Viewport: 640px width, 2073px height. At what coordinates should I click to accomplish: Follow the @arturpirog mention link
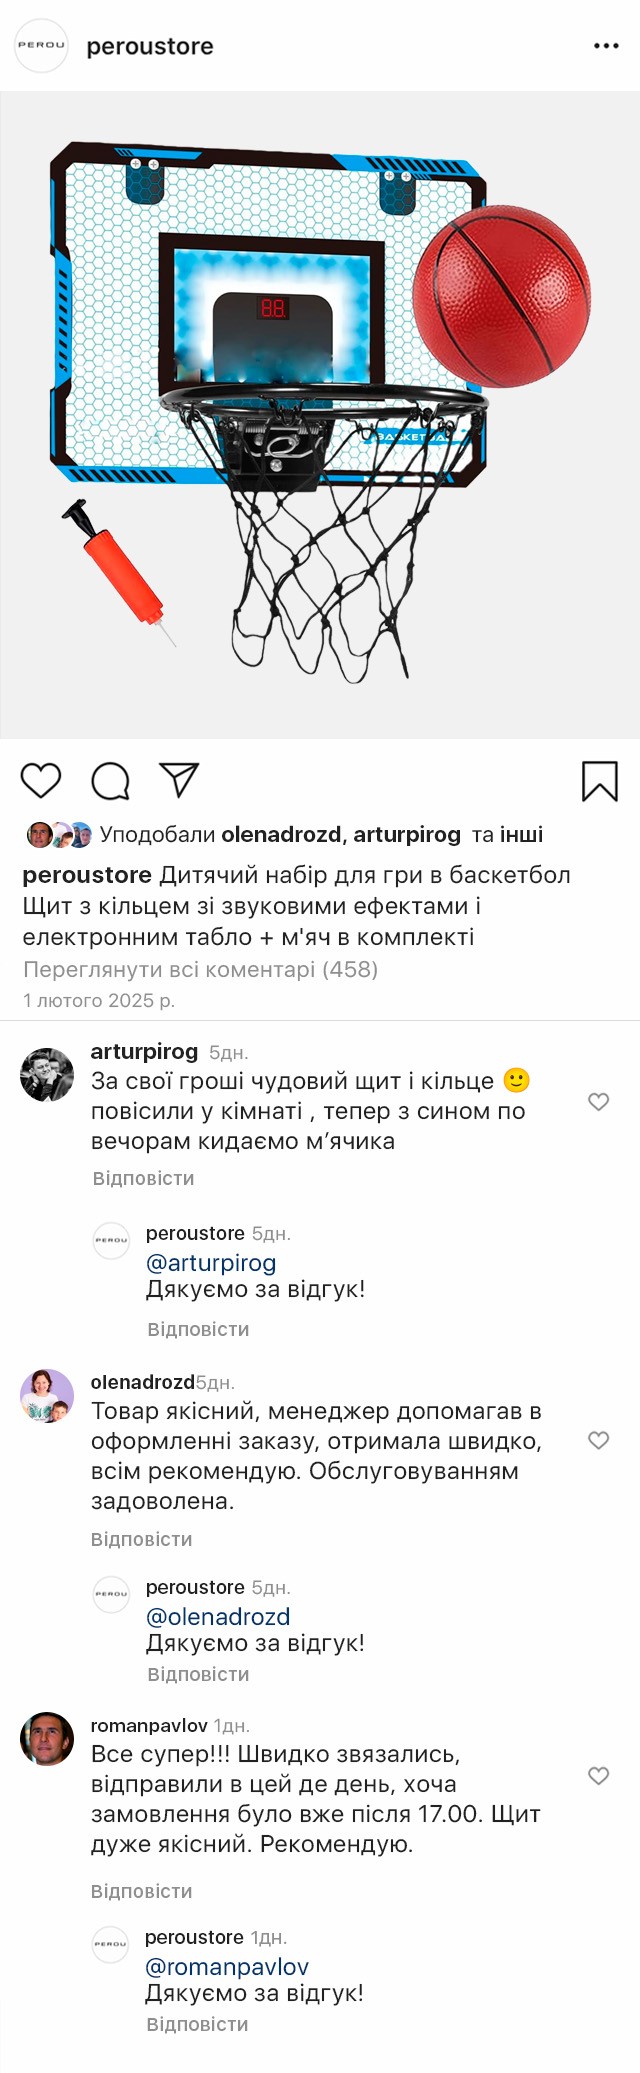[211, 1263]
